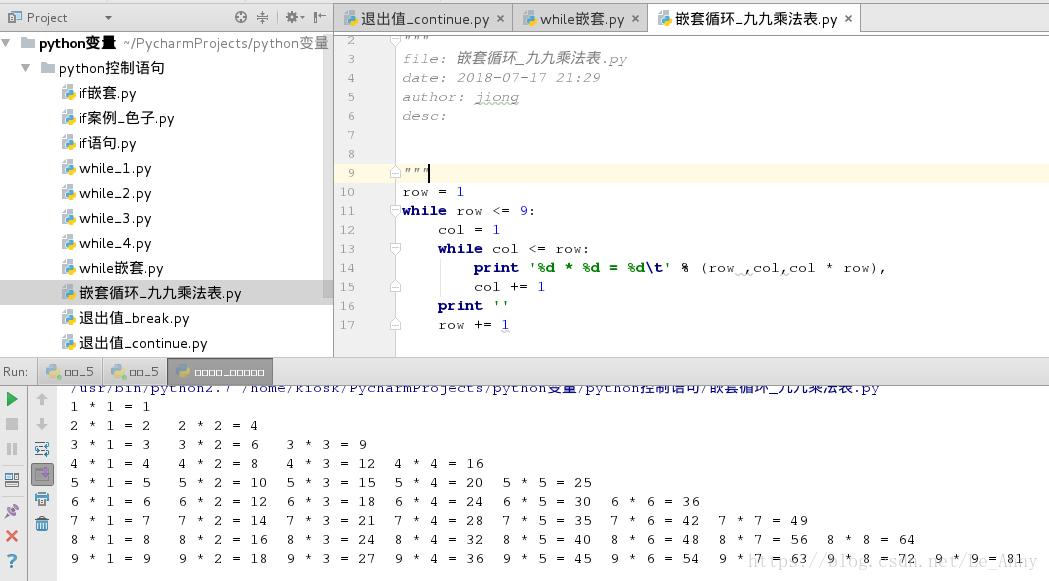1049x581 pixels.
Task: Clear all console output with trash icon
Action: pyautogui.click(x=41, y=524)
